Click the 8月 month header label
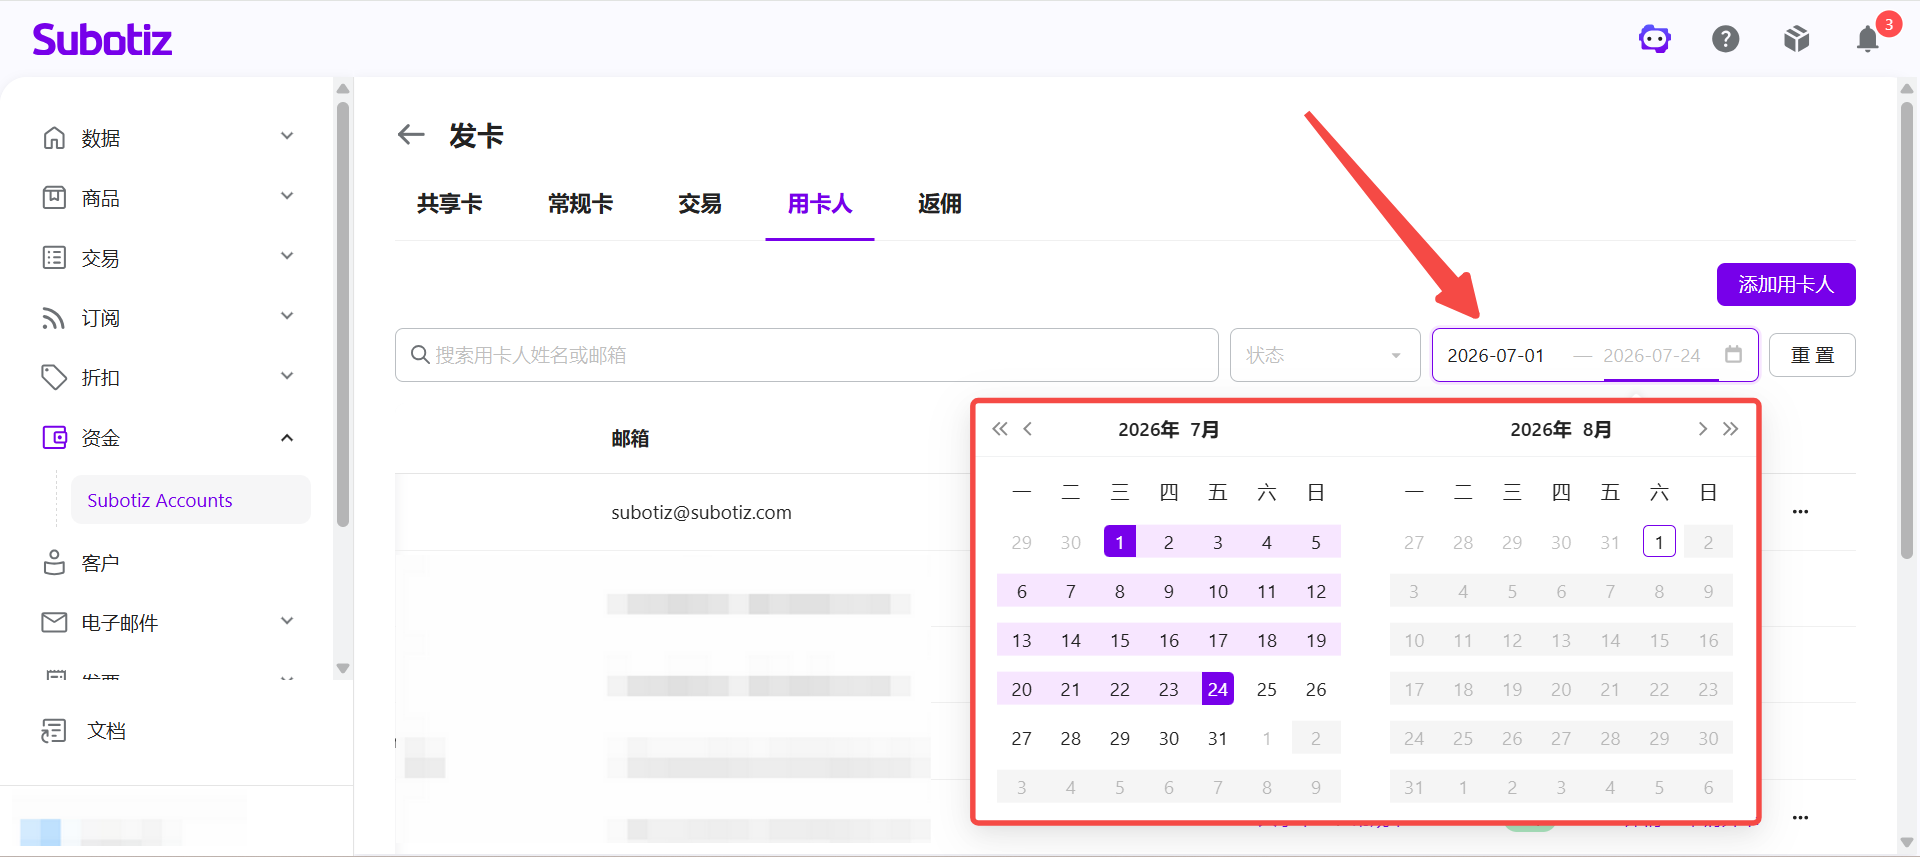 tap(1597, 430)
